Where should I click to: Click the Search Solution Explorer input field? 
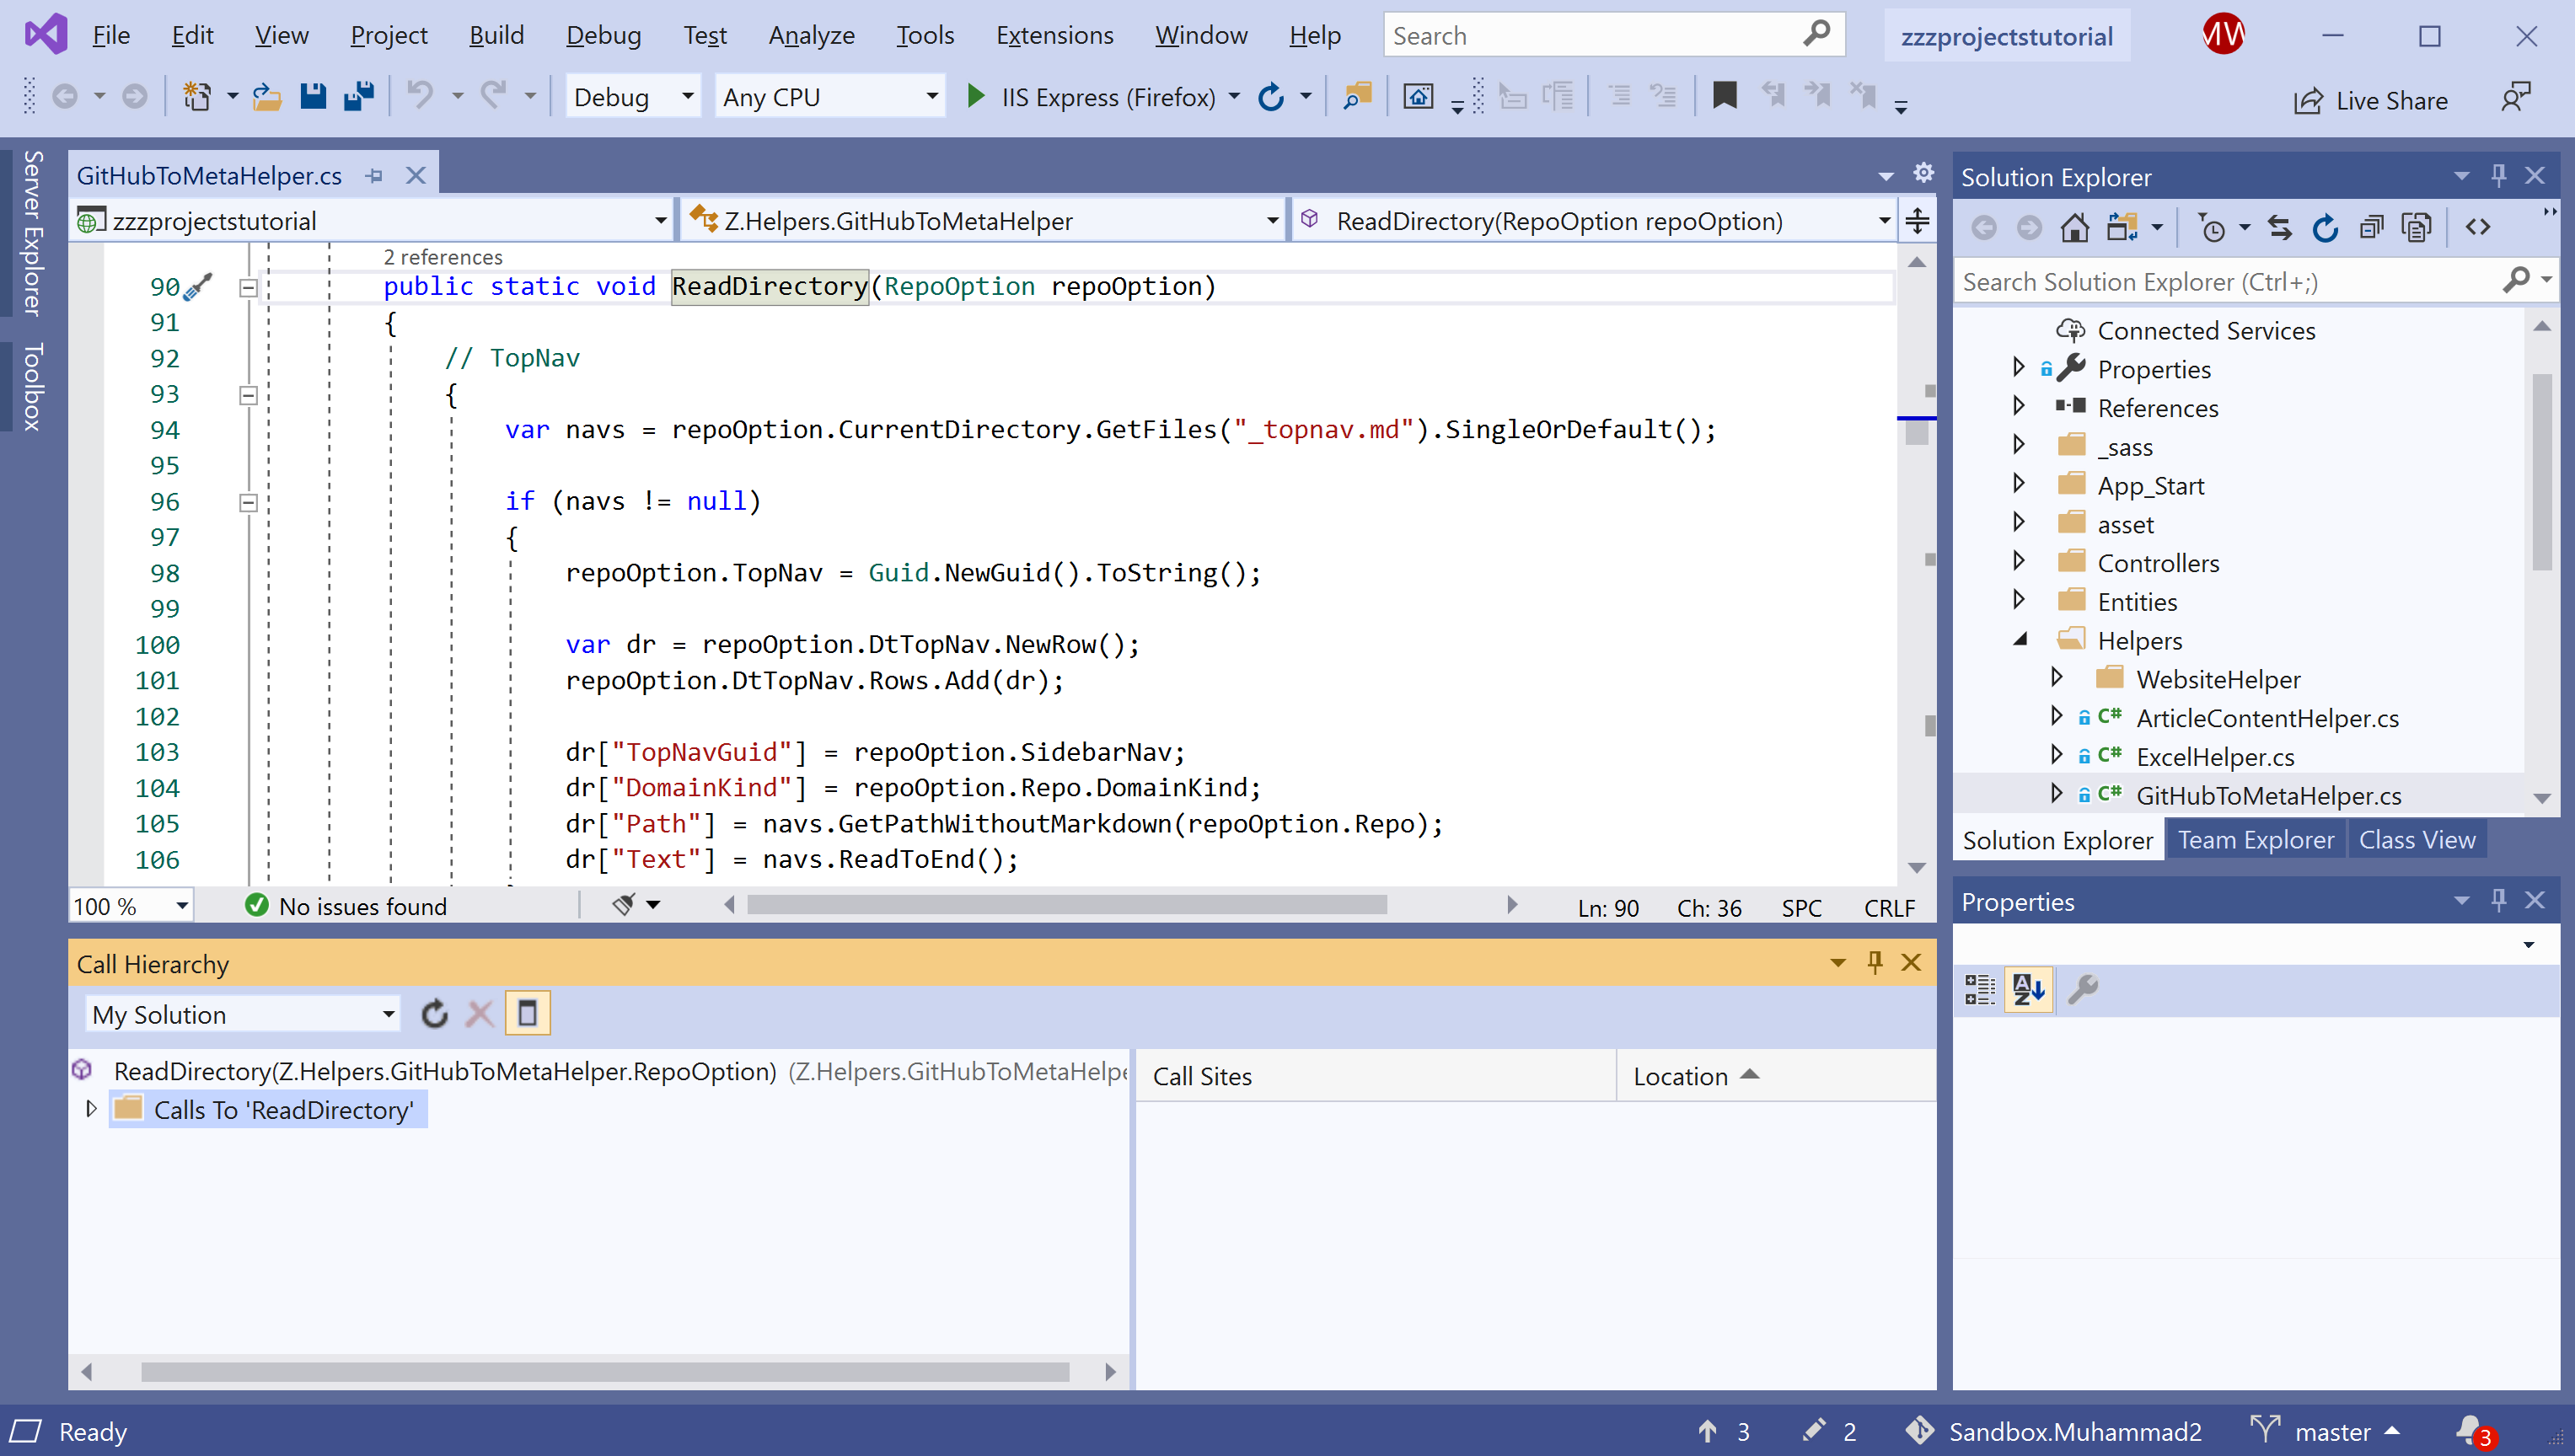point(2230,282)
